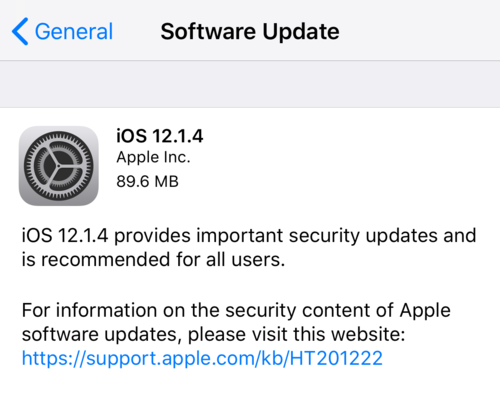The image size is (500, 395).
Task: Open the support.apple.com/kb/HT201222 link
Action: pos(202,359)
